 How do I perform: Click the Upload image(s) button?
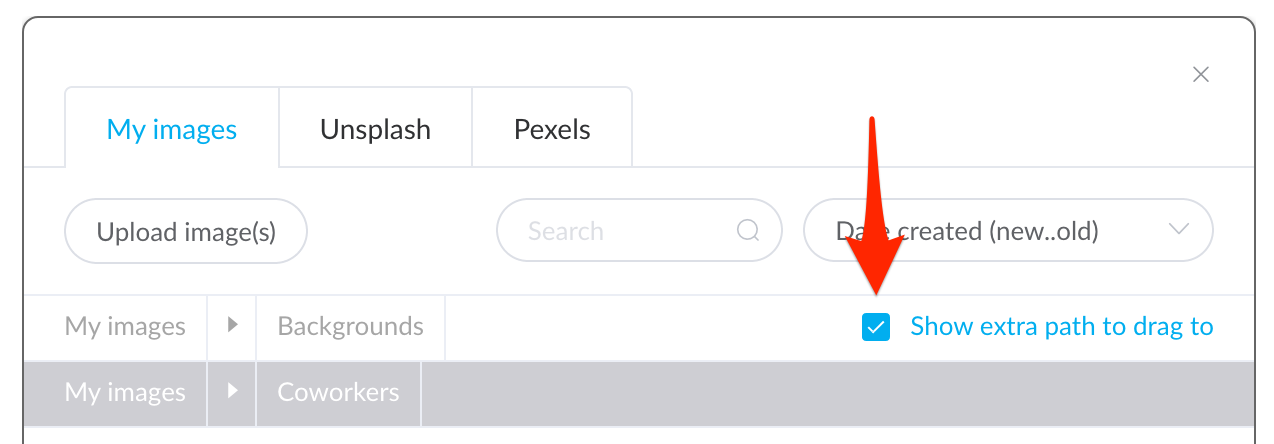[186, 231]
